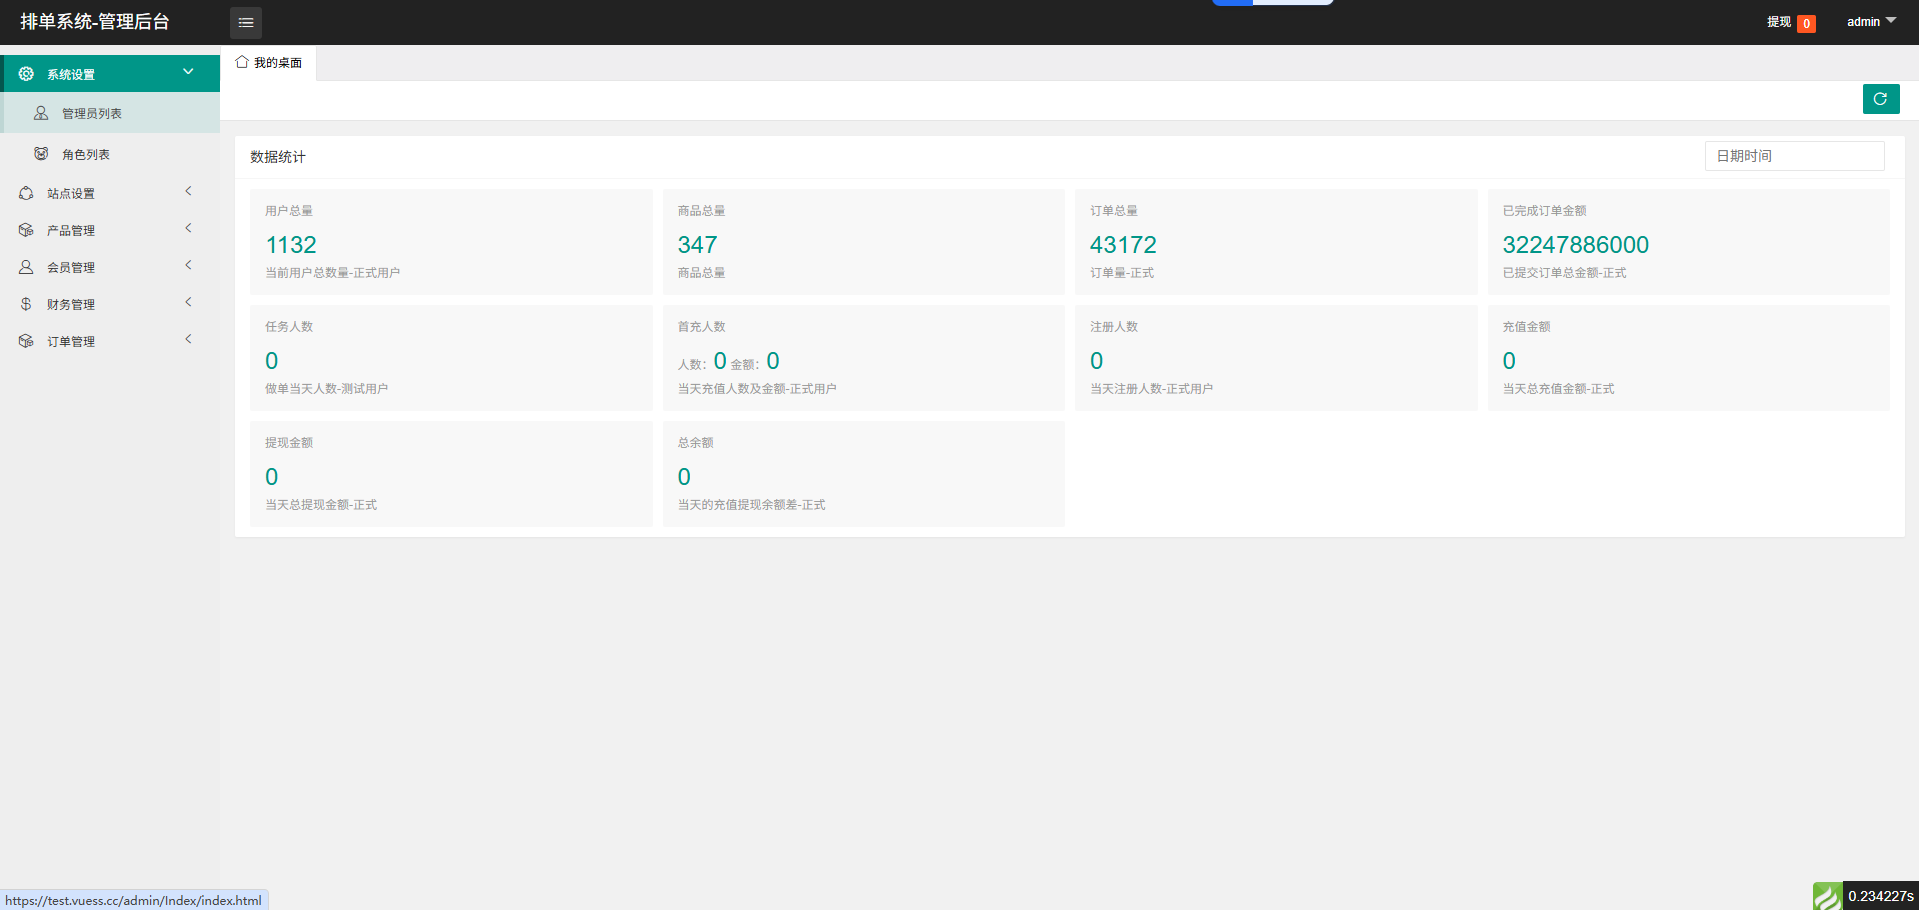This screenshot has width=1919, height=910.
Task: Click the role list icon
Action: tap(41, 154)
